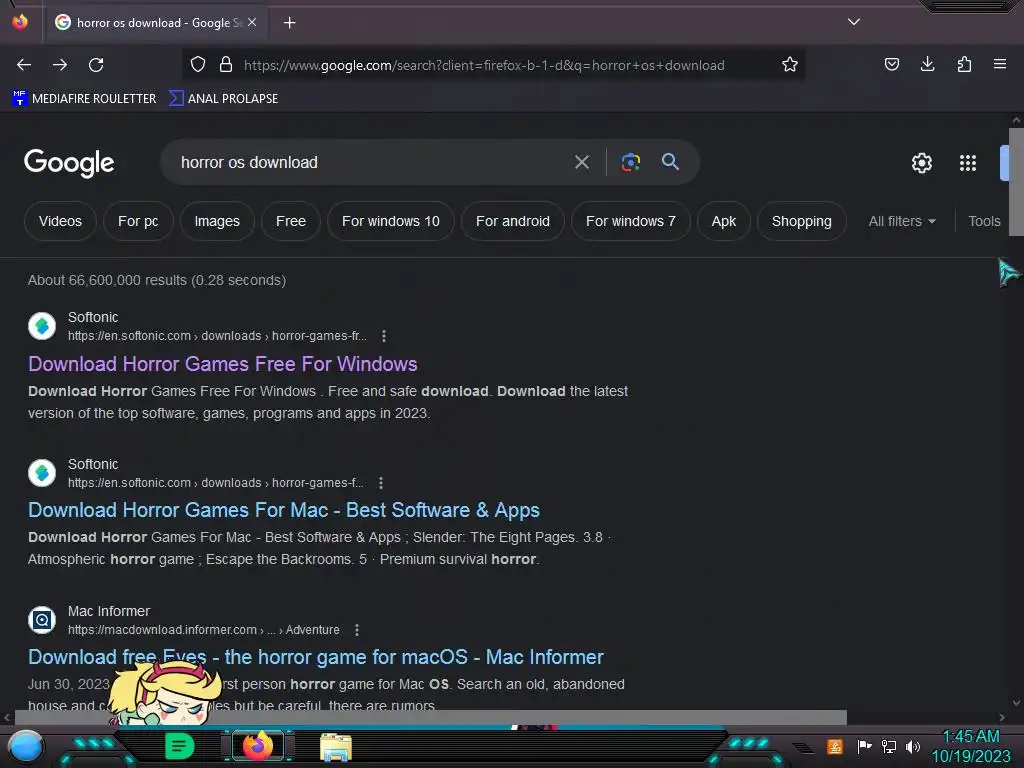Open Download Horror Games Free For Windows
The image size is (1024, 768).
223,364
